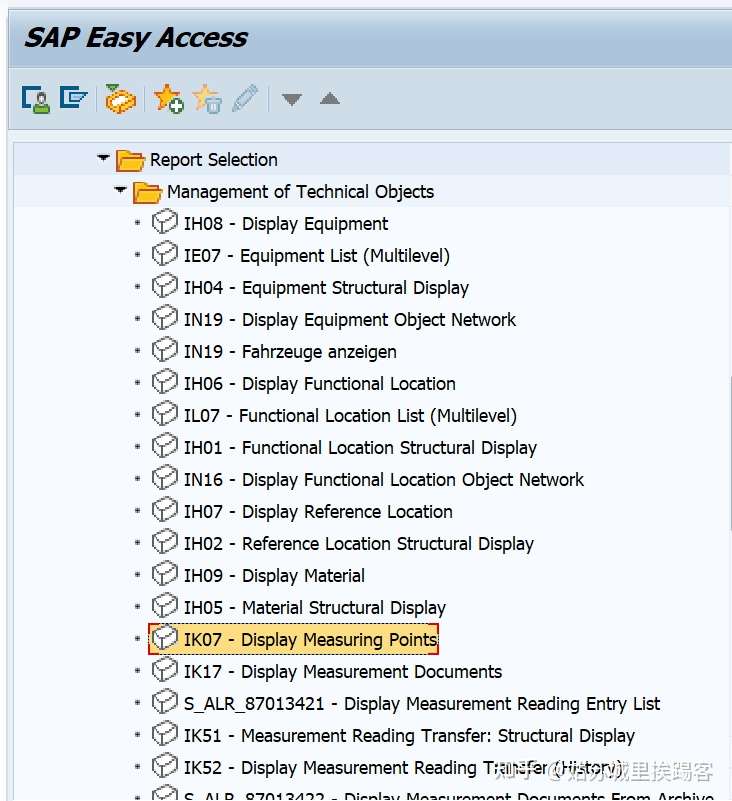
Task: Click Move Favorites Down arrow
Action: 292,99
